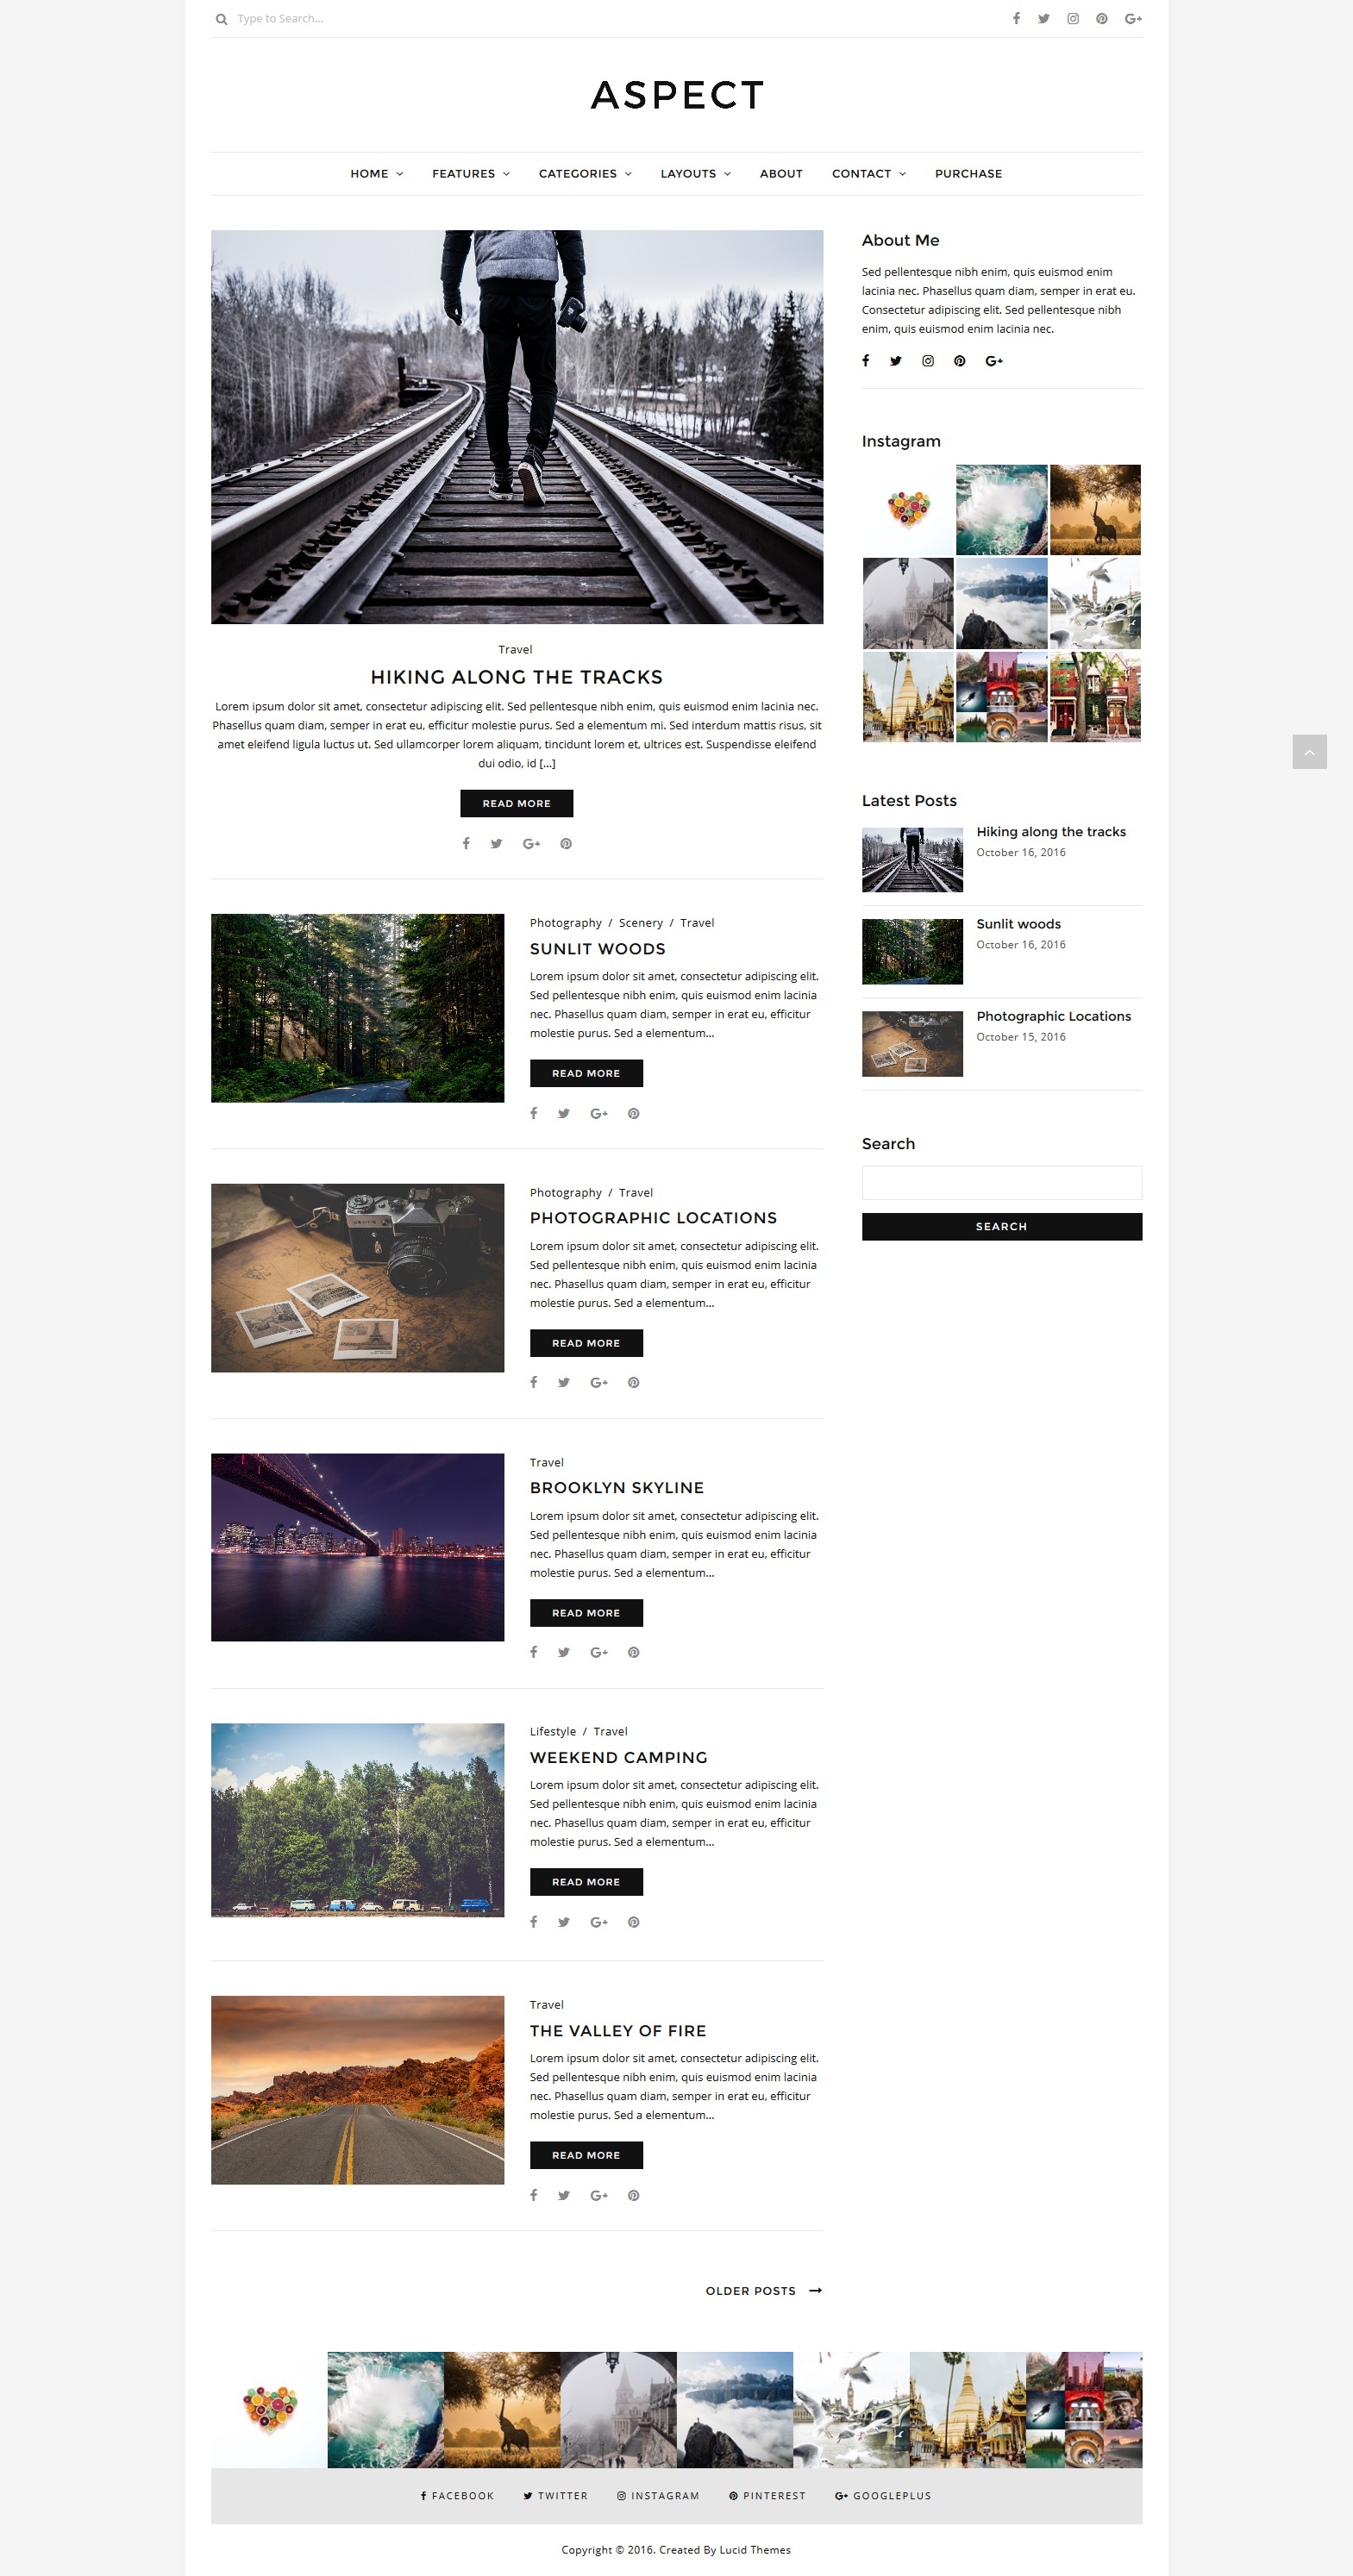Screen dimensions: 1353x2576
Task: Share Sunlit Woods post on Facebook
Action: tap(534, 1113)
